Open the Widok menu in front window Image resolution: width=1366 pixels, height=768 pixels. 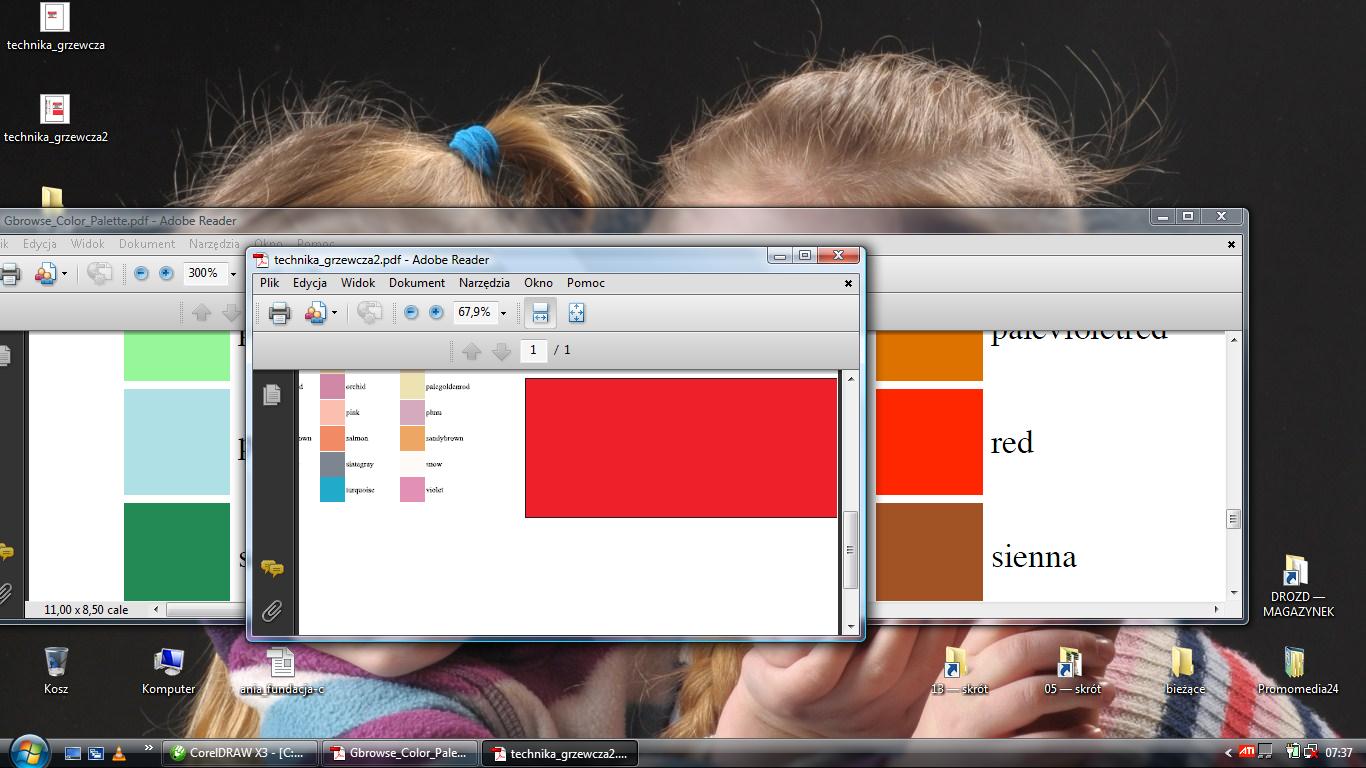[358, 283]
